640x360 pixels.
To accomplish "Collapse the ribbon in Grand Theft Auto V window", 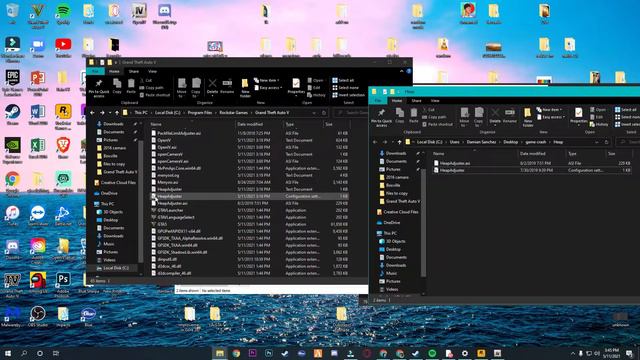I will [x=401, y=71].
